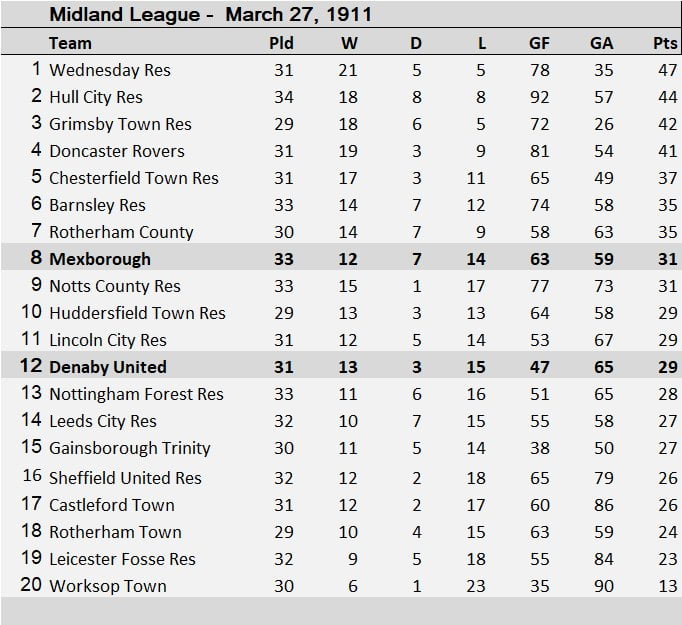
Task: Select Sheffield United Res in the table
Action: (125, 478)
